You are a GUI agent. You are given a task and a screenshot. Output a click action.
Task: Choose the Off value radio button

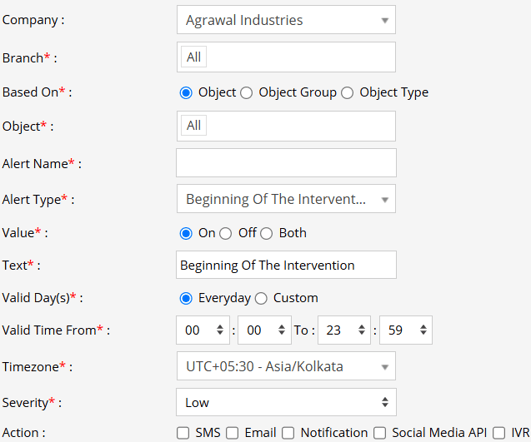coord(226,233)
